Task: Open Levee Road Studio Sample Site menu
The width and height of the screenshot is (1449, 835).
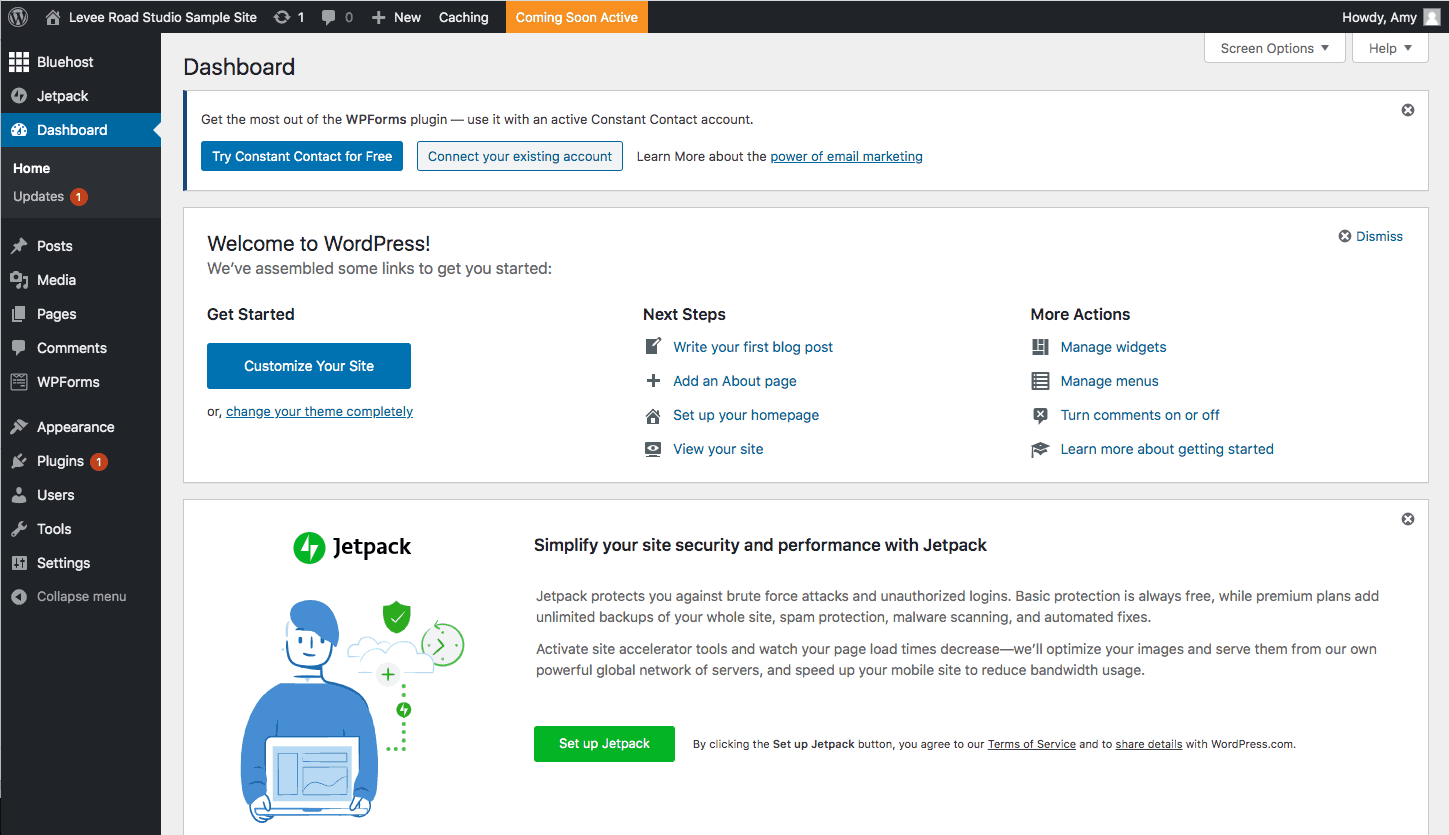Action: pyautogui.click(x=151, y=17)
